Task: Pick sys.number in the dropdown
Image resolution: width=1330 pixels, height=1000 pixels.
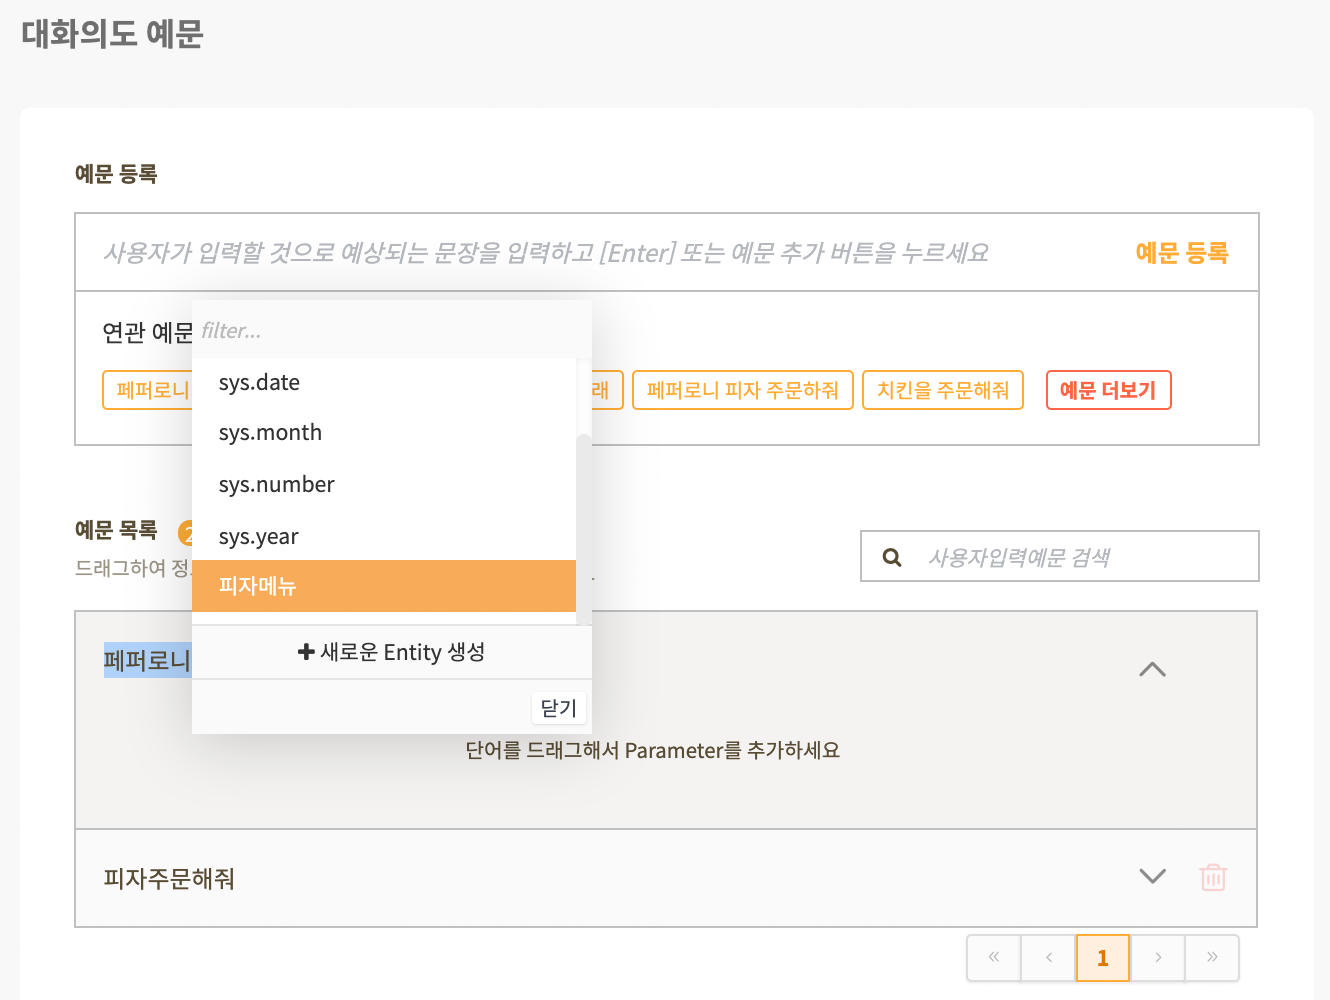Action: pos(384,485)
